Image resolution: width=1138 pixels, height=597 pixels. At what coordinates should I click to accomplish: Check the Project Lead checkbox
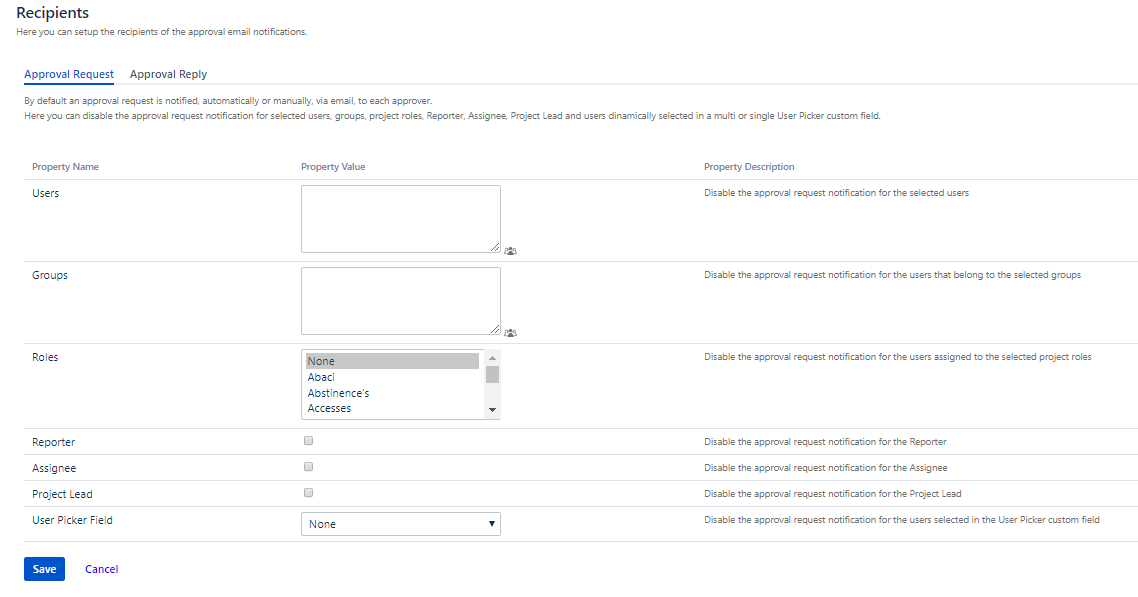308,493
